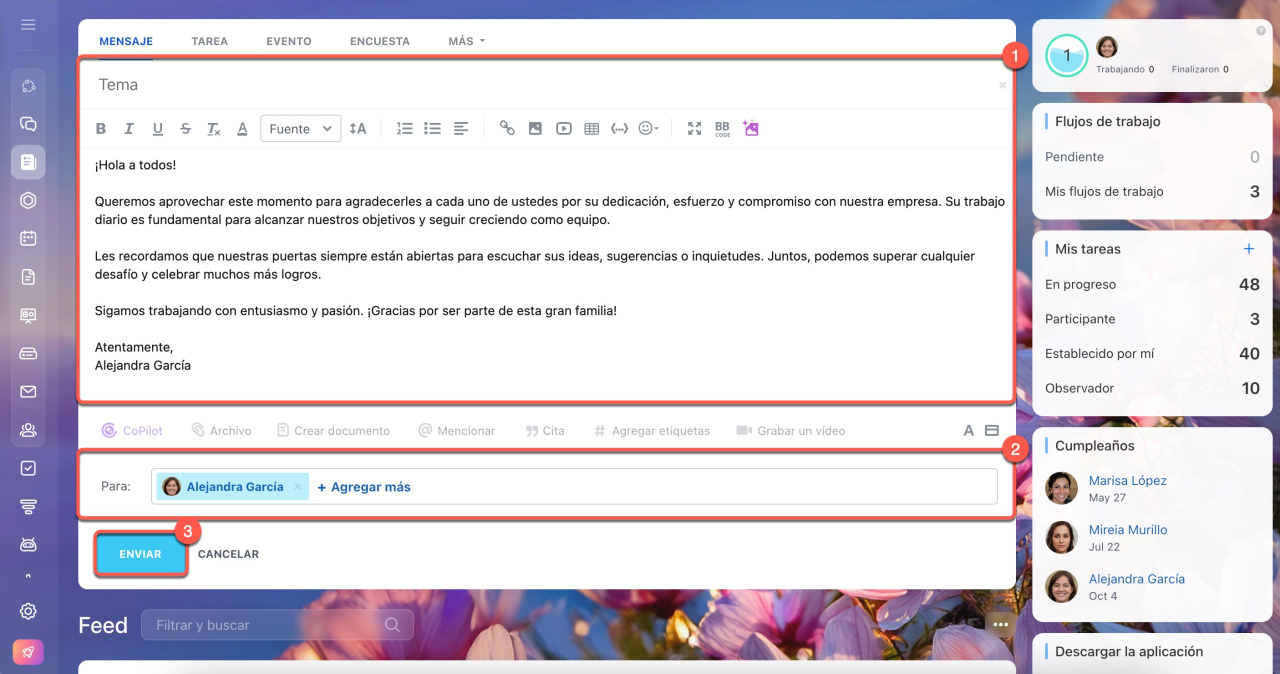1280x674 pixels.
Task: Open the emoji picker dropdown
Action: tap(648, 129)
